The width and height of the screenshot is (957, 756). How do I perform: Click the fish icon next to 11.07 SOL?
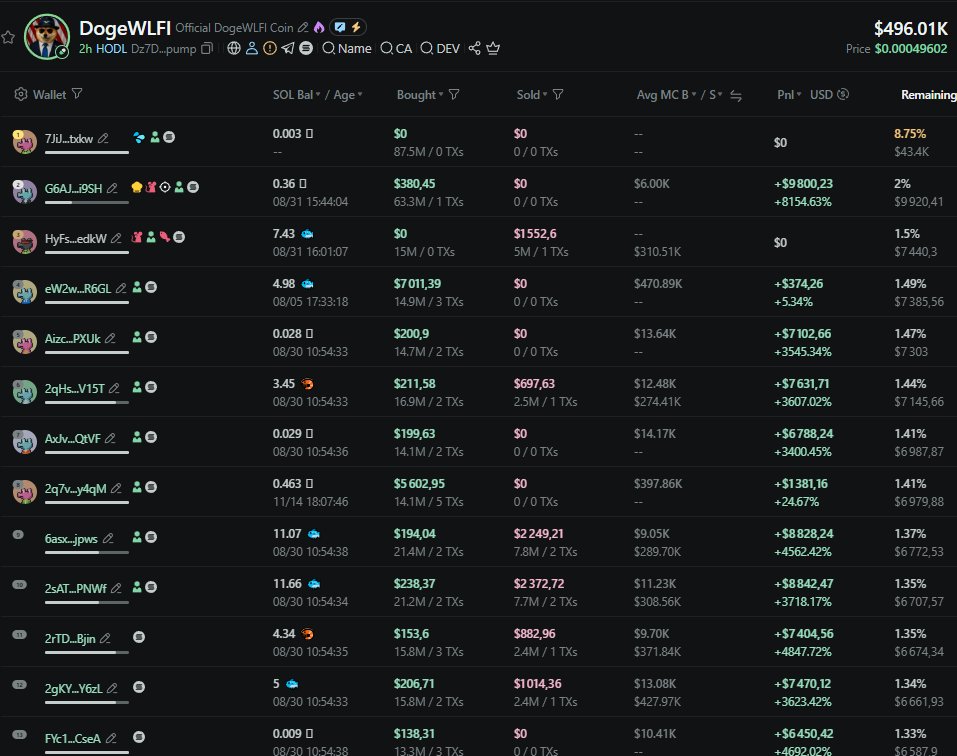pos(314,534)
